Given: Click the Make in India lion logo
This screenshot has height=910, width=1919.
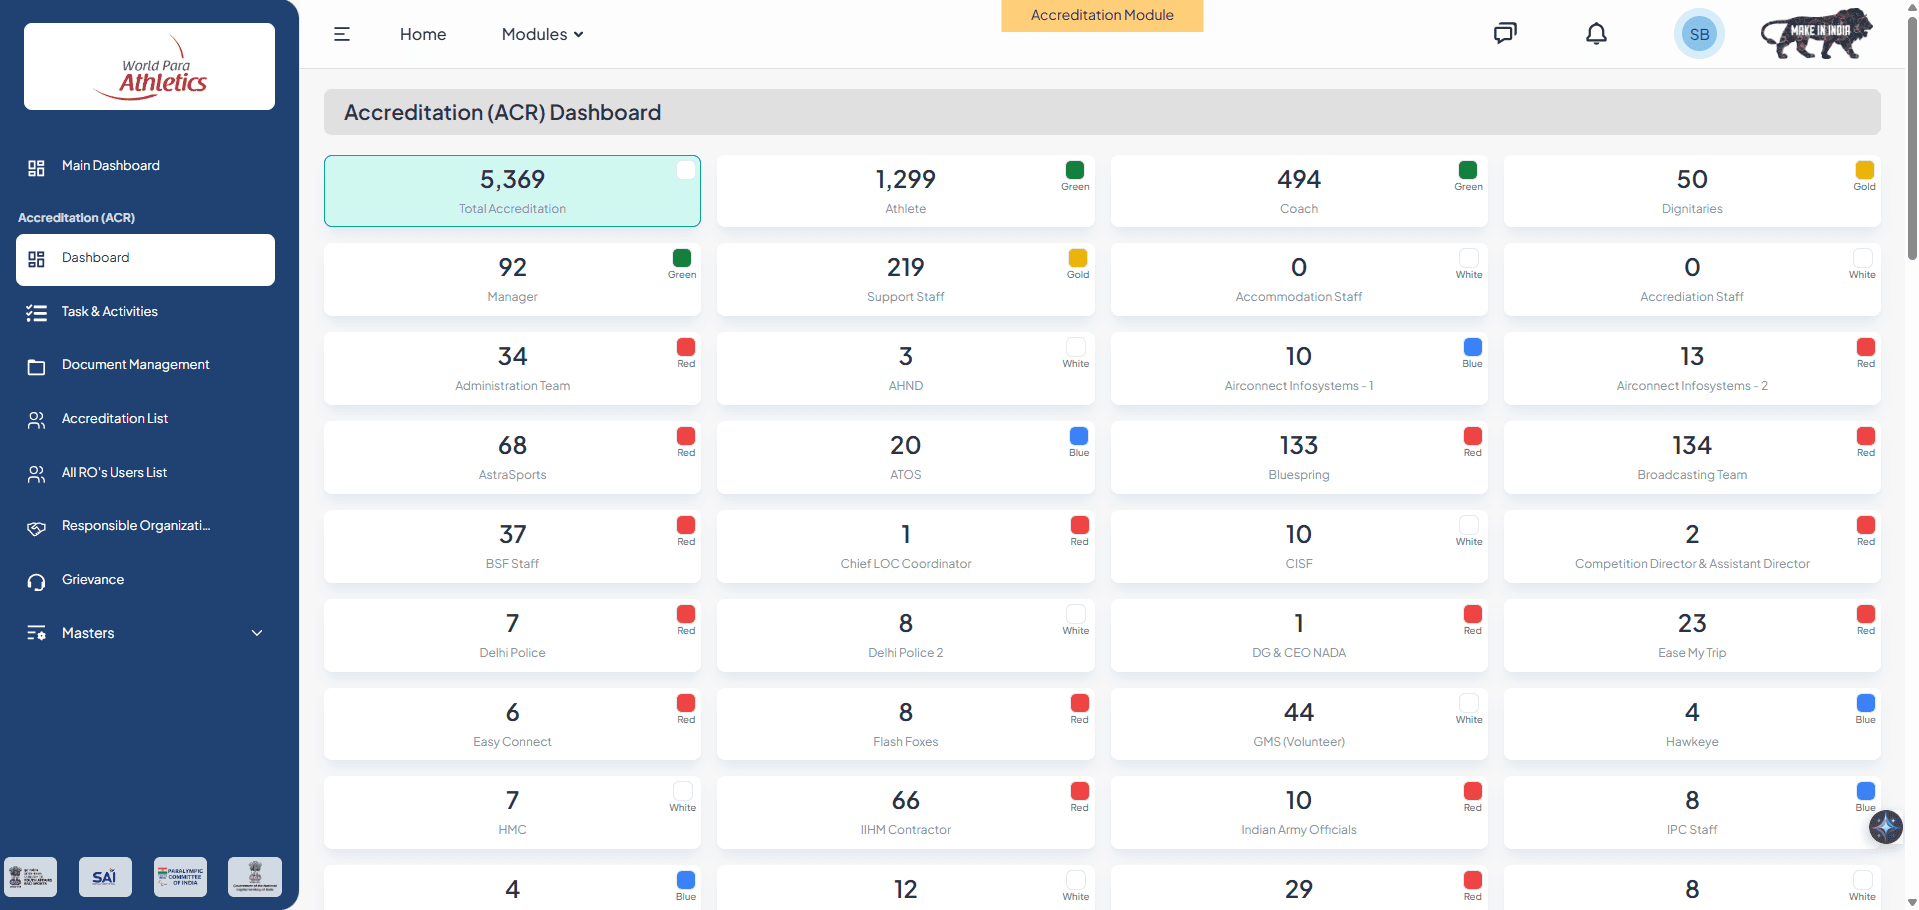Looking at the screenshot, I should [x=1816, y=34].
